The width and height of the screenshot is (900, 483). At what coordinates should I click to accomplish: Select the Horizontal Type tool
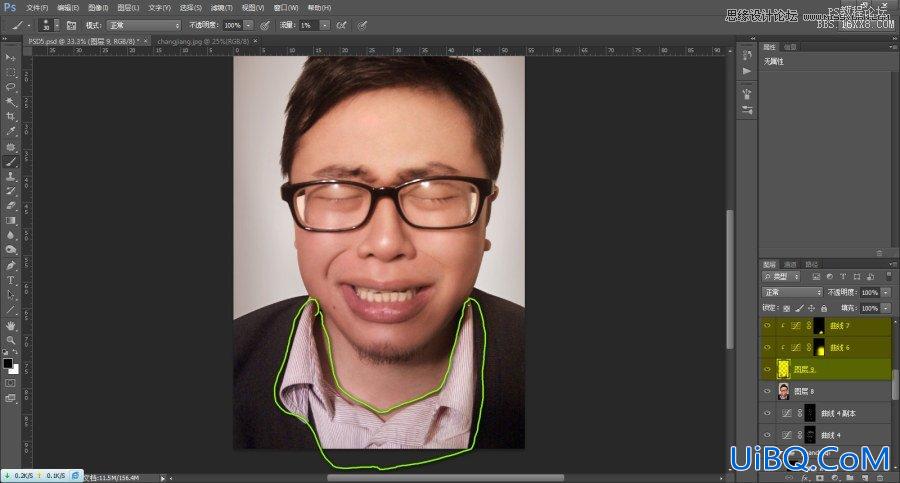click(x=10, y=280)
